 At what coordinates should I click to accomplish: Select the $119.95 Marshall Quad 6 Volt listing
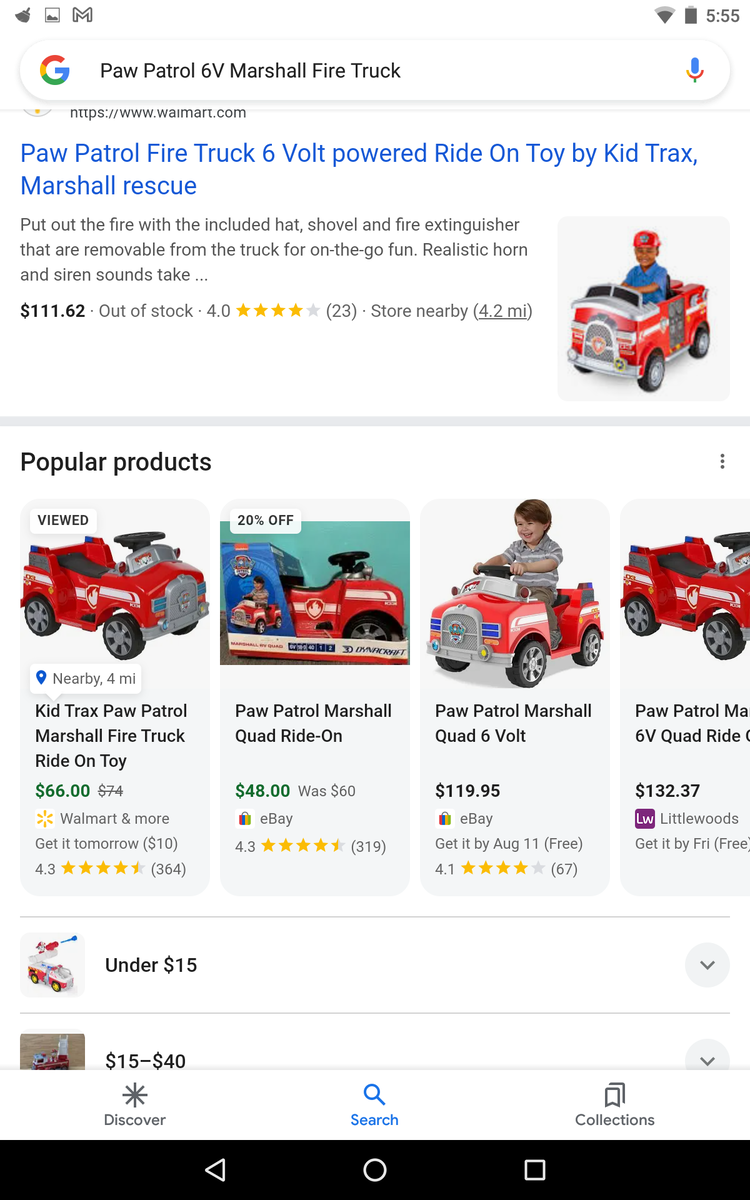(514, 735)
